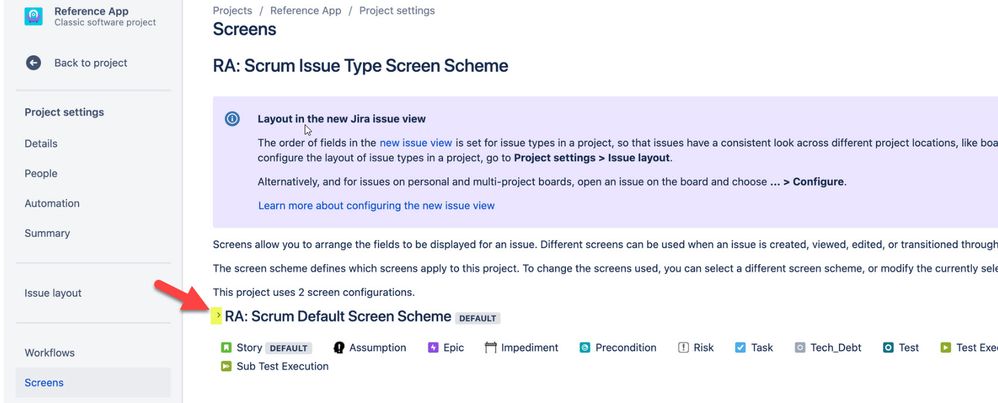The height and width of the screenshot is (403, 998).
Task: Click the blue Task checkbox icon
Action: tap(740, 348)
